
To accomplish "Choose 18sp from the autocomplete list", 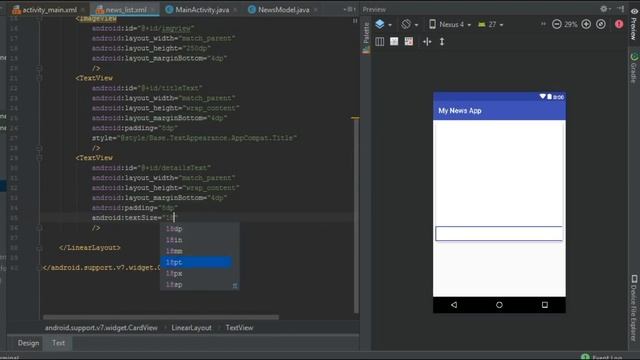I will [197, 284].
